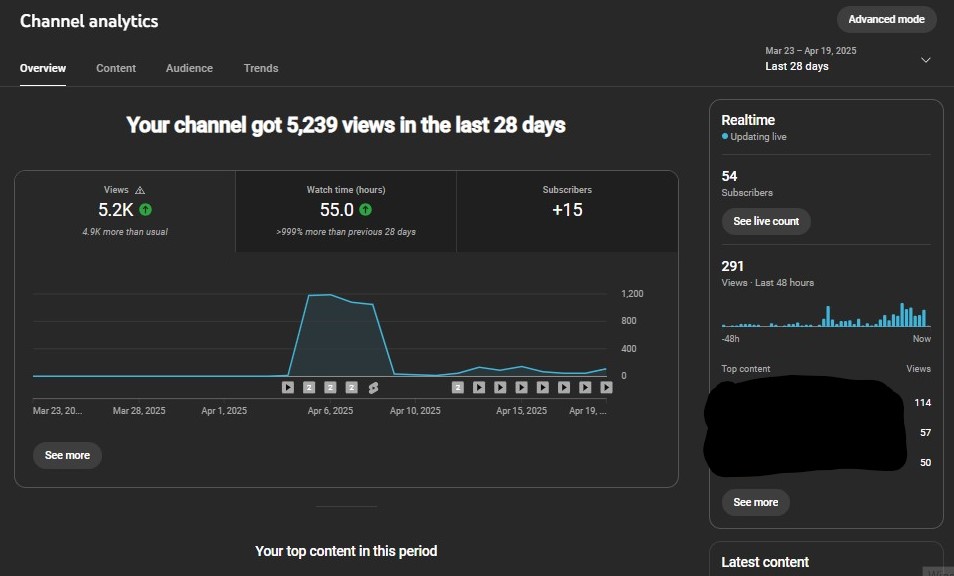
Task: Click the 'Top content' column label
Action: pos(745,369)
